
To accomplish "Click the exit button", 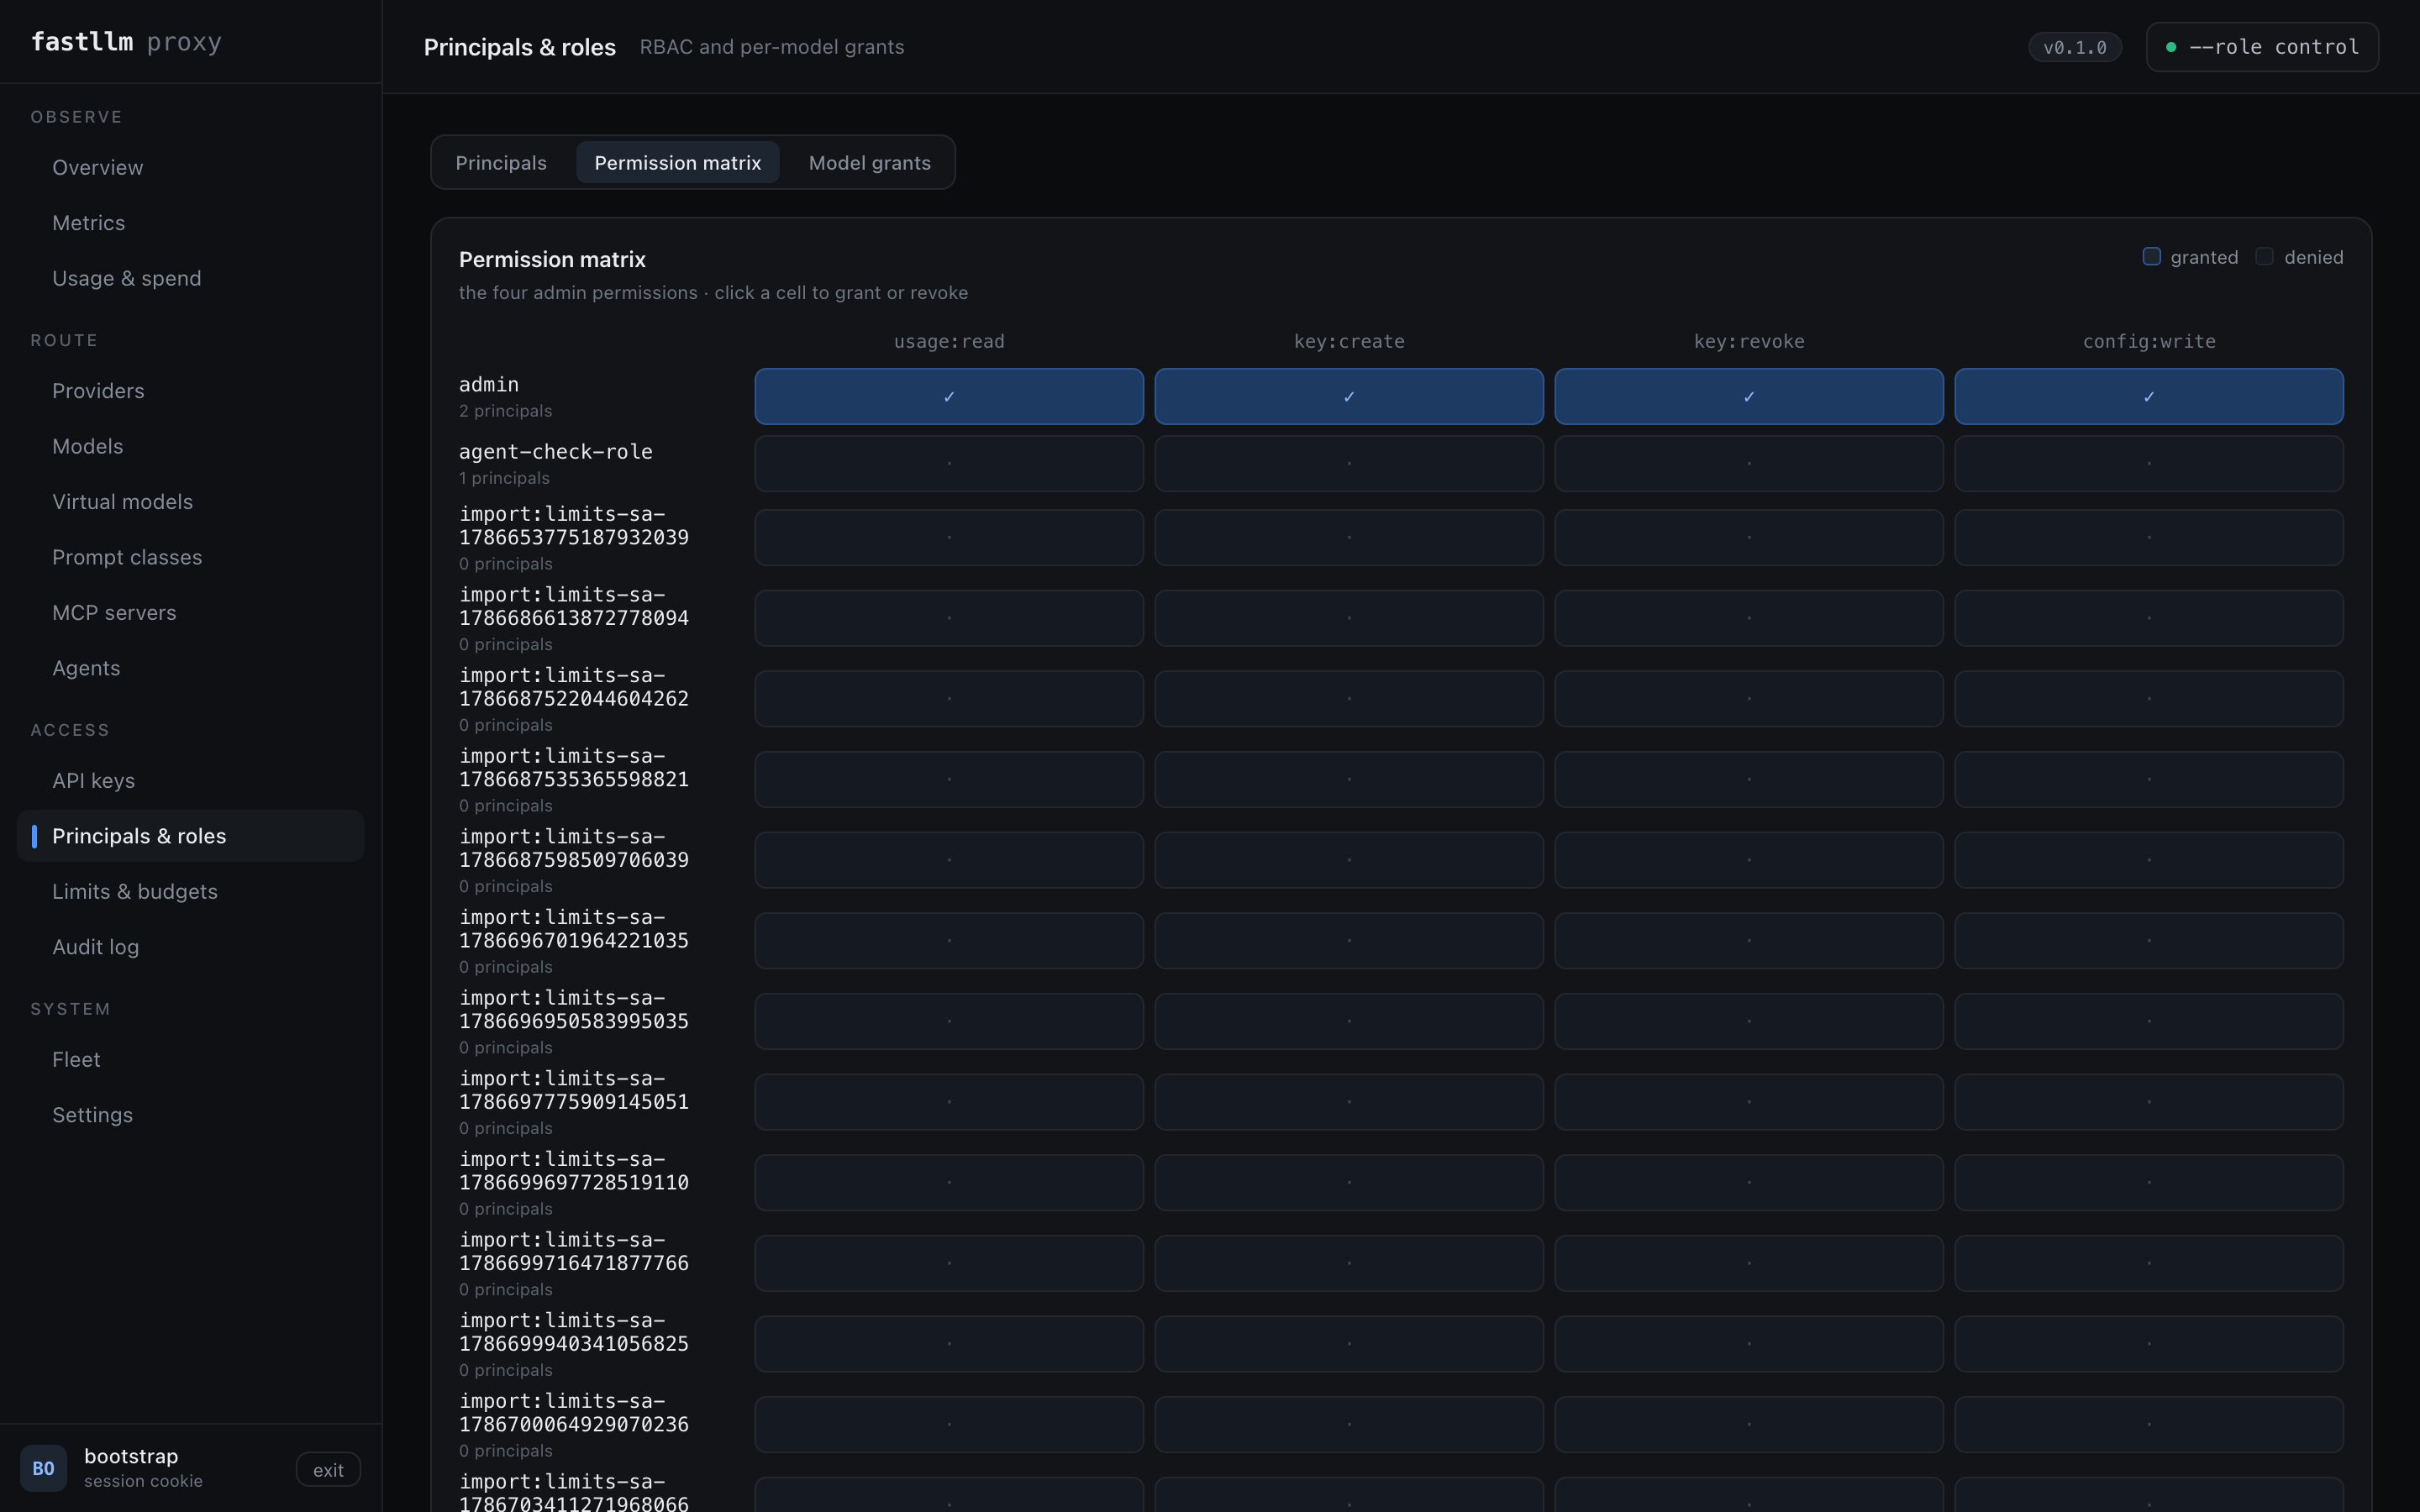I will coord(328,1470).
